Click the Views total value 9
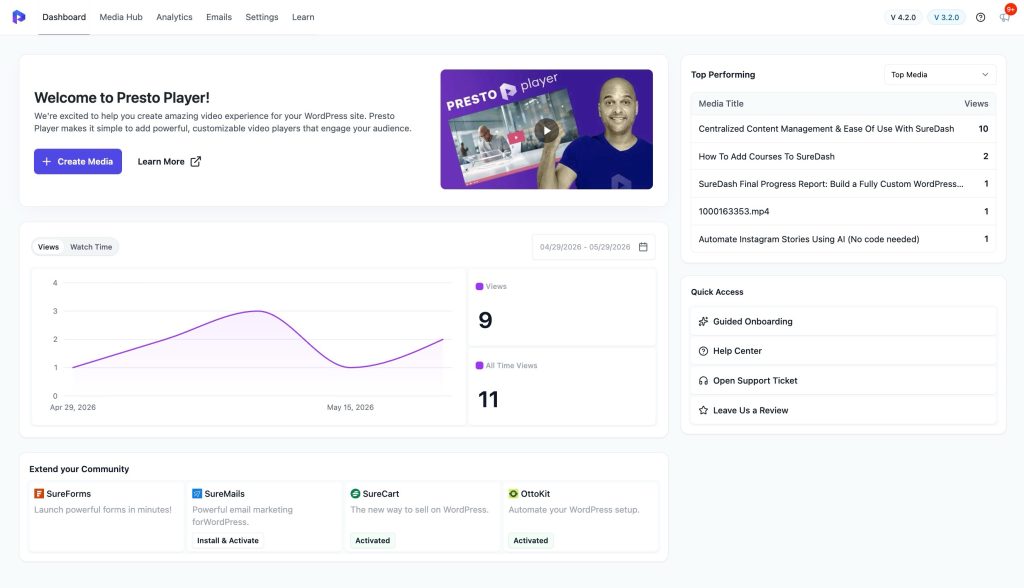This screenshot has height=588, width=1024. click(485, 320)
